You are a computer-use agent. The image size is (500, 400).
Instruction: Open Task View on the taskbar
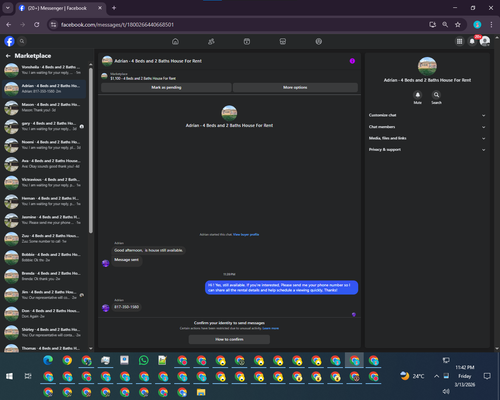(x=28, y=376)
